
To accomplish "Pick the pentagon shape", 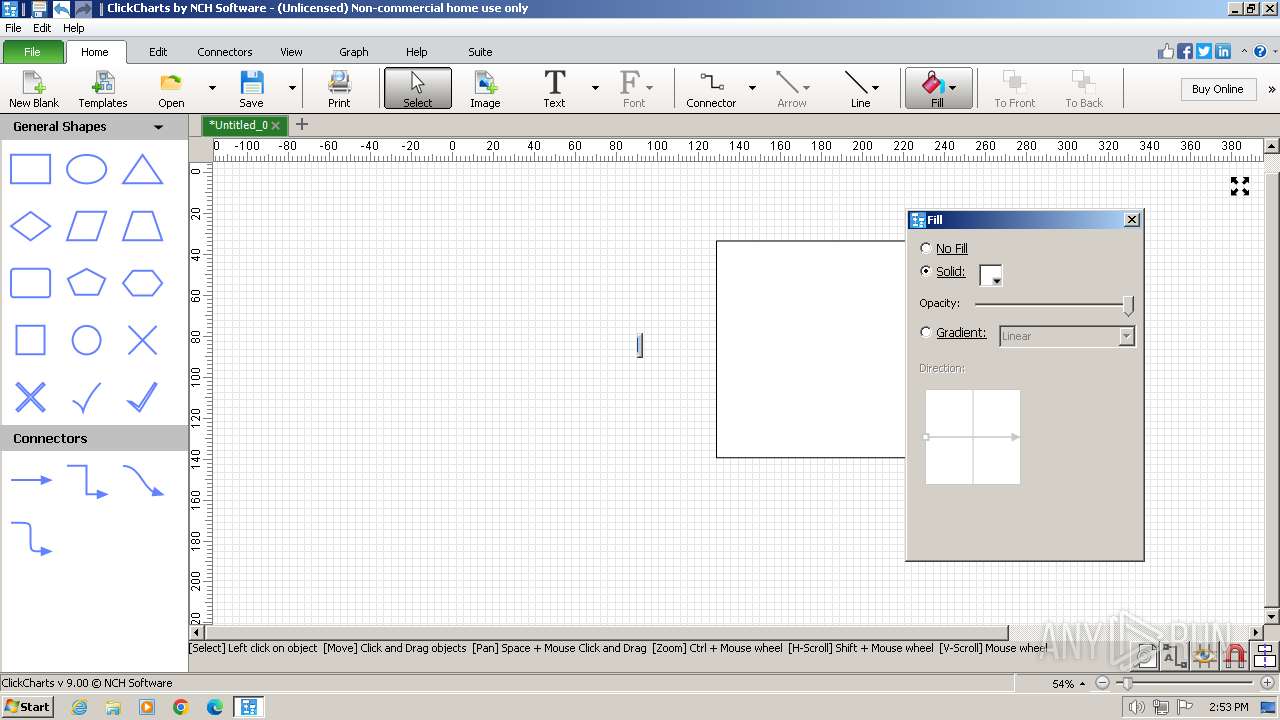I will point(86,283).
